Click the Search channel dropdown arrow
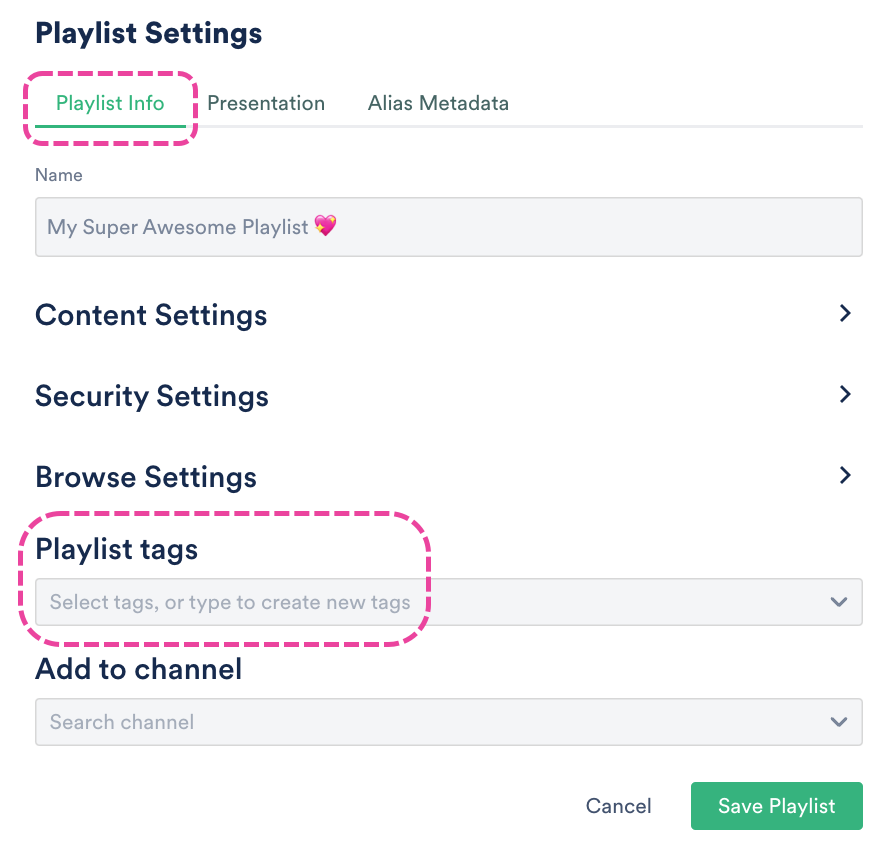This screenshot has height=858, width=895. (x=838, y=722)
